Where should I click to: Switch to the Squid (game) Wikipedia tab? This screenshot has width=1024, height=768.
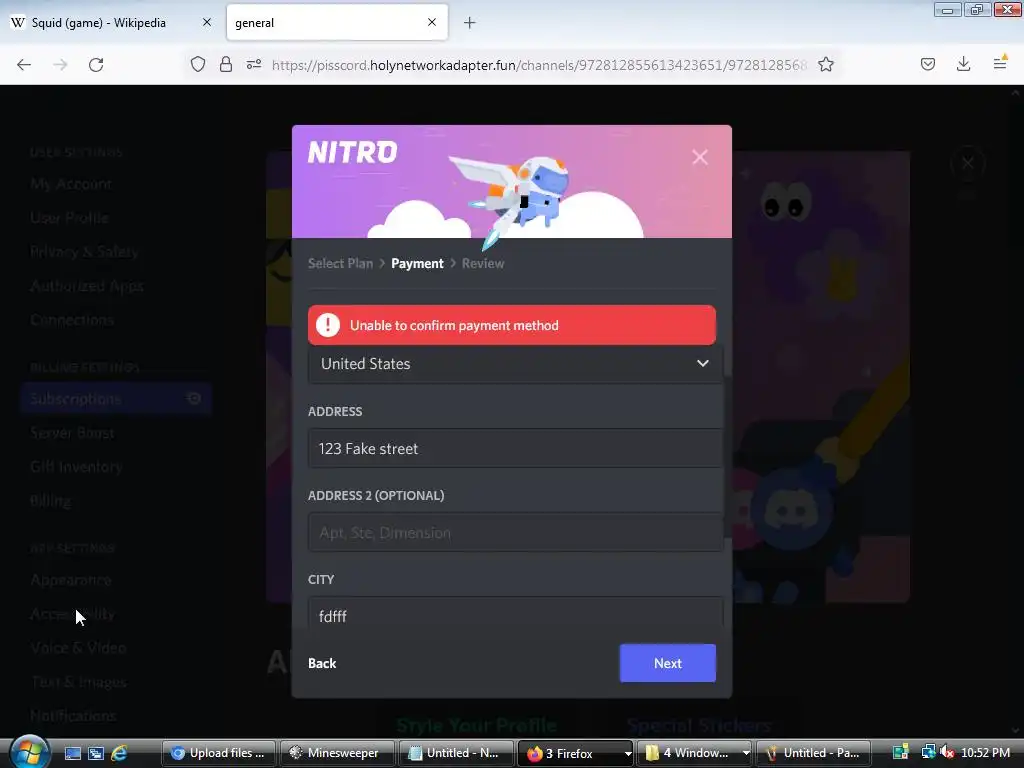[111, 23]
